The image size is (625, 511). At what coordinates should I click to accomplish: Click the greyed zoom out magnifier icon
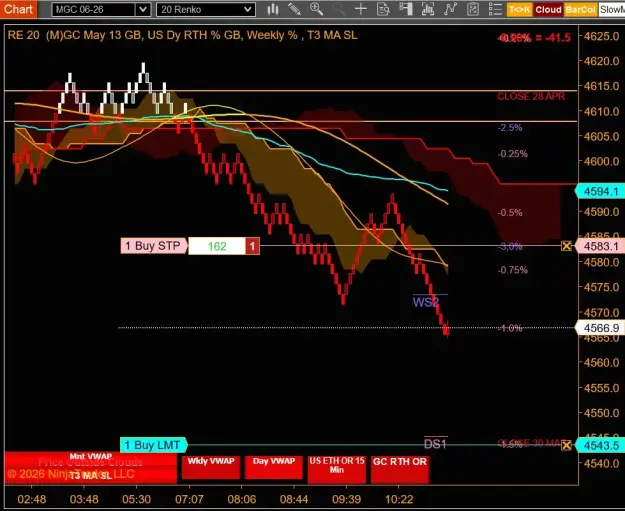339,9
